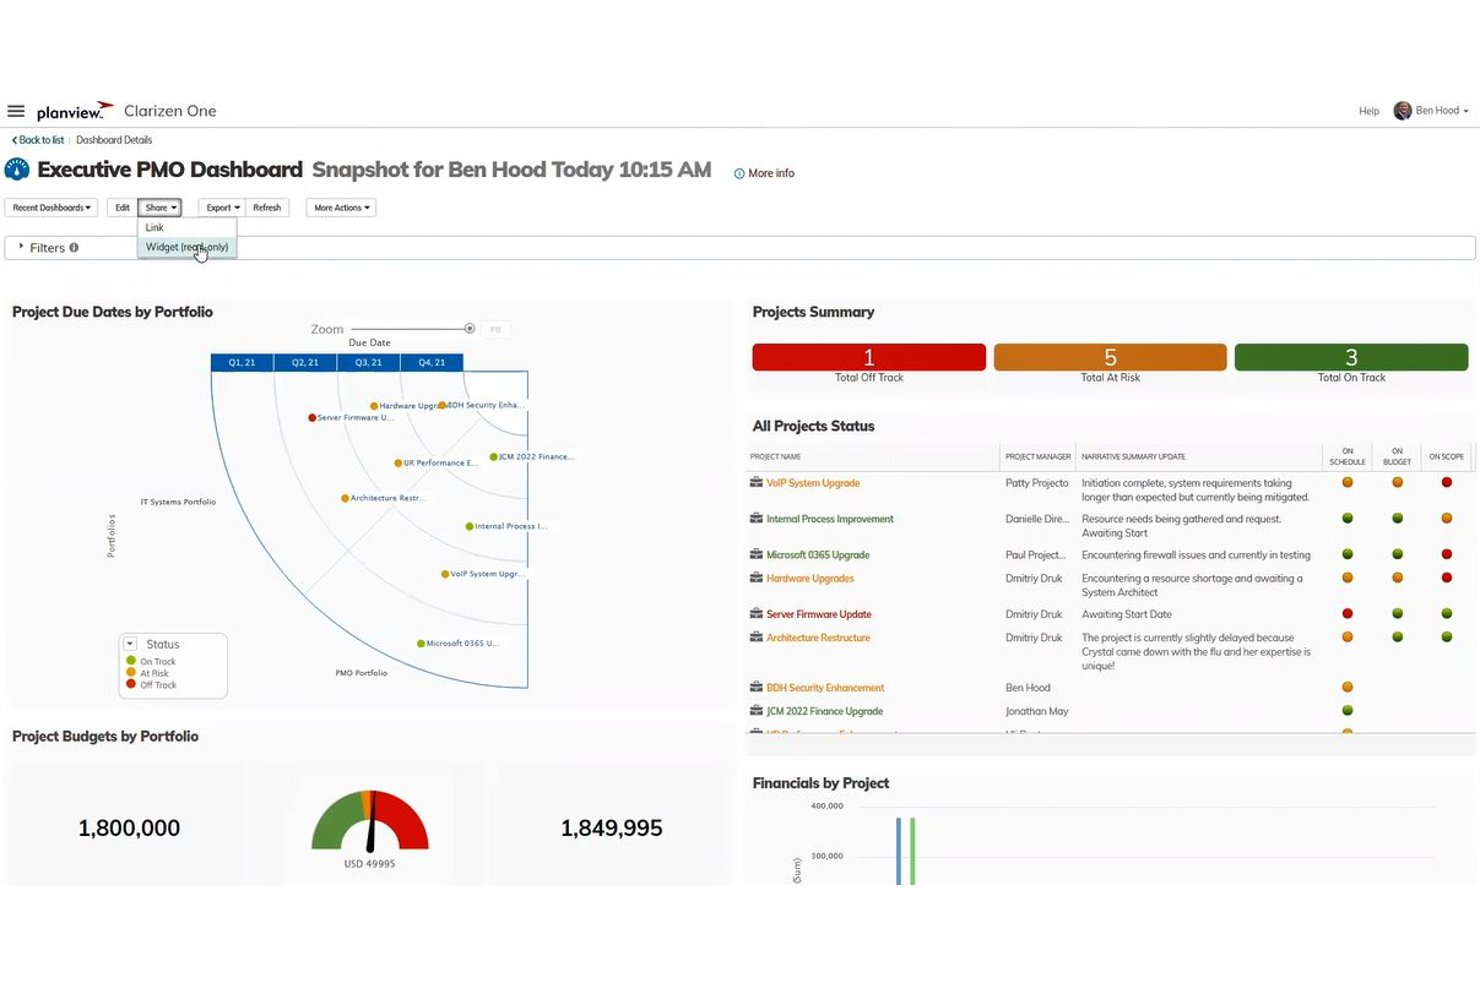Click the Zoom slider handle
The width and height of the screenshot is (1480, 987).
(470, 329)
